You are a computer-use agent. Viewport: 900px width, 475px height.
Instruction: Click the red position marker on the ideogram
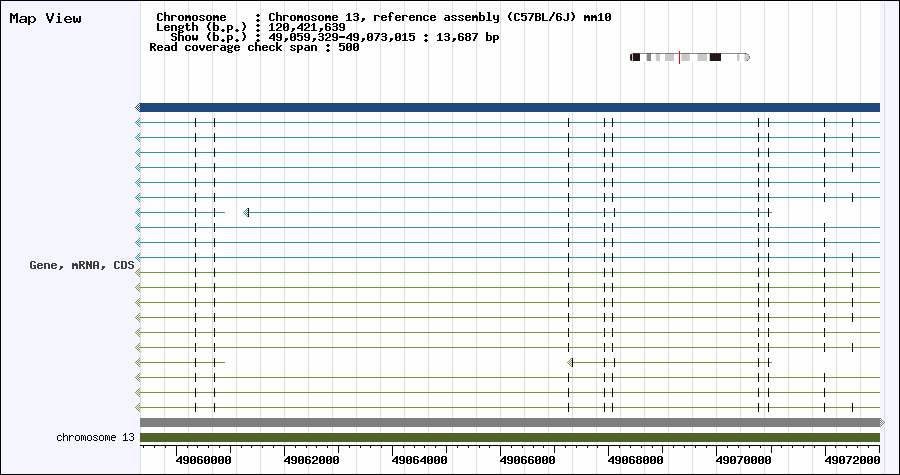click(679, 57)
